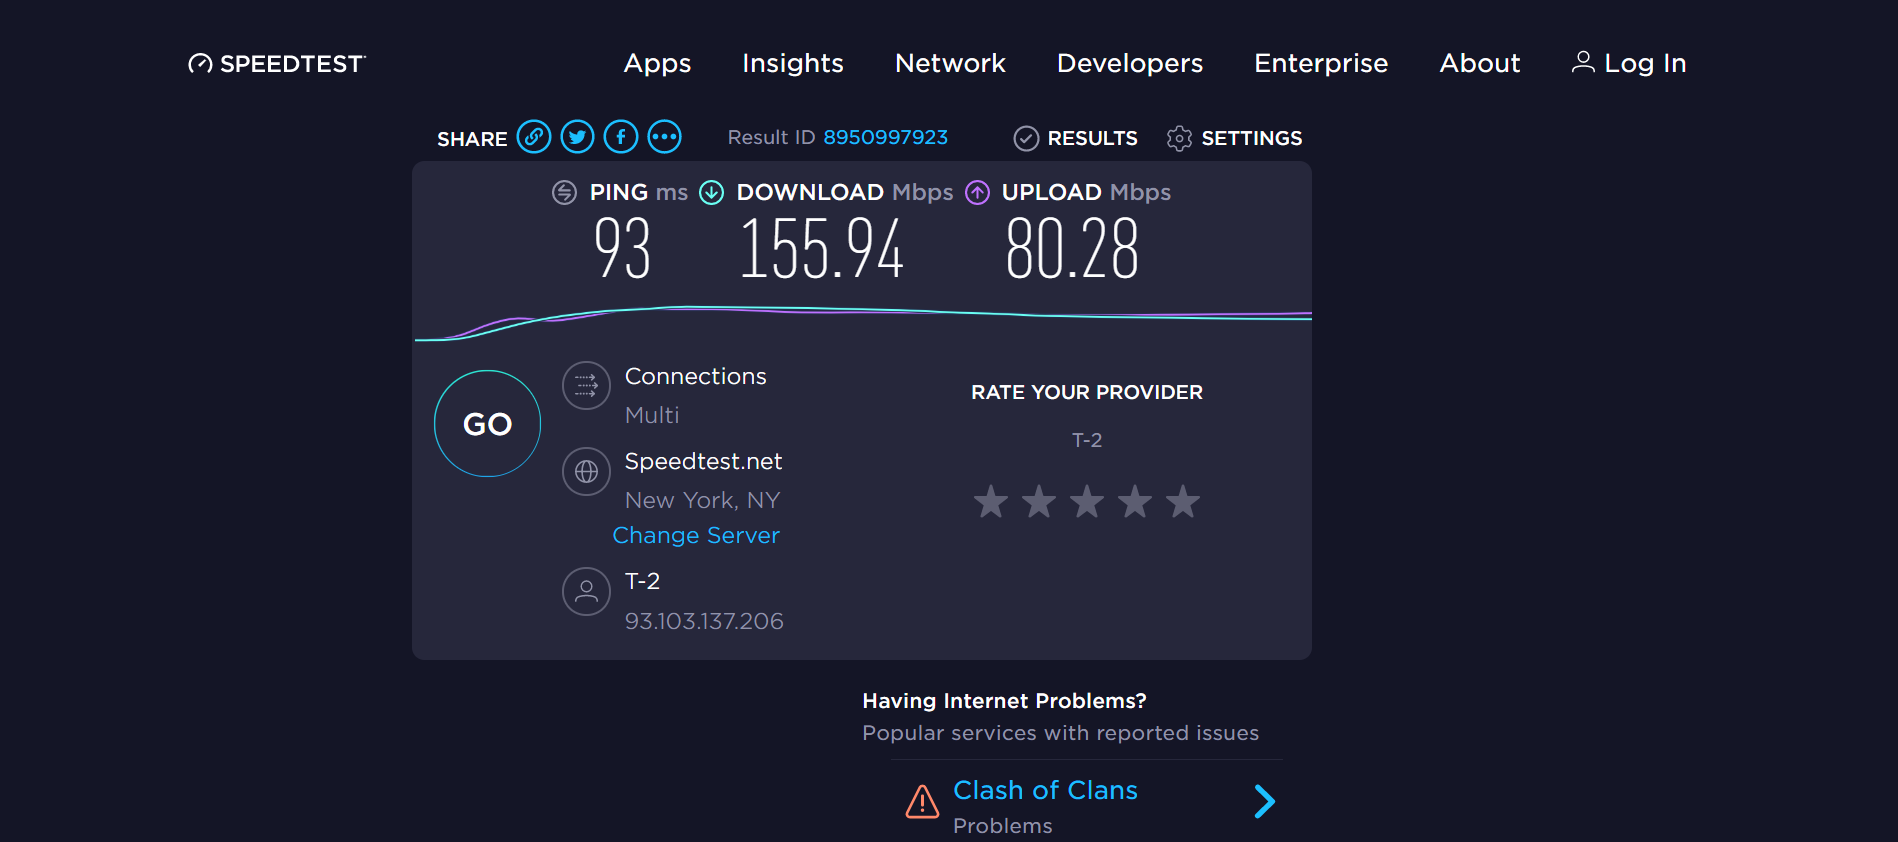Viewport: 1898px width, 842px height.
Task: Copy share link icon
Action: coord(534,136)
